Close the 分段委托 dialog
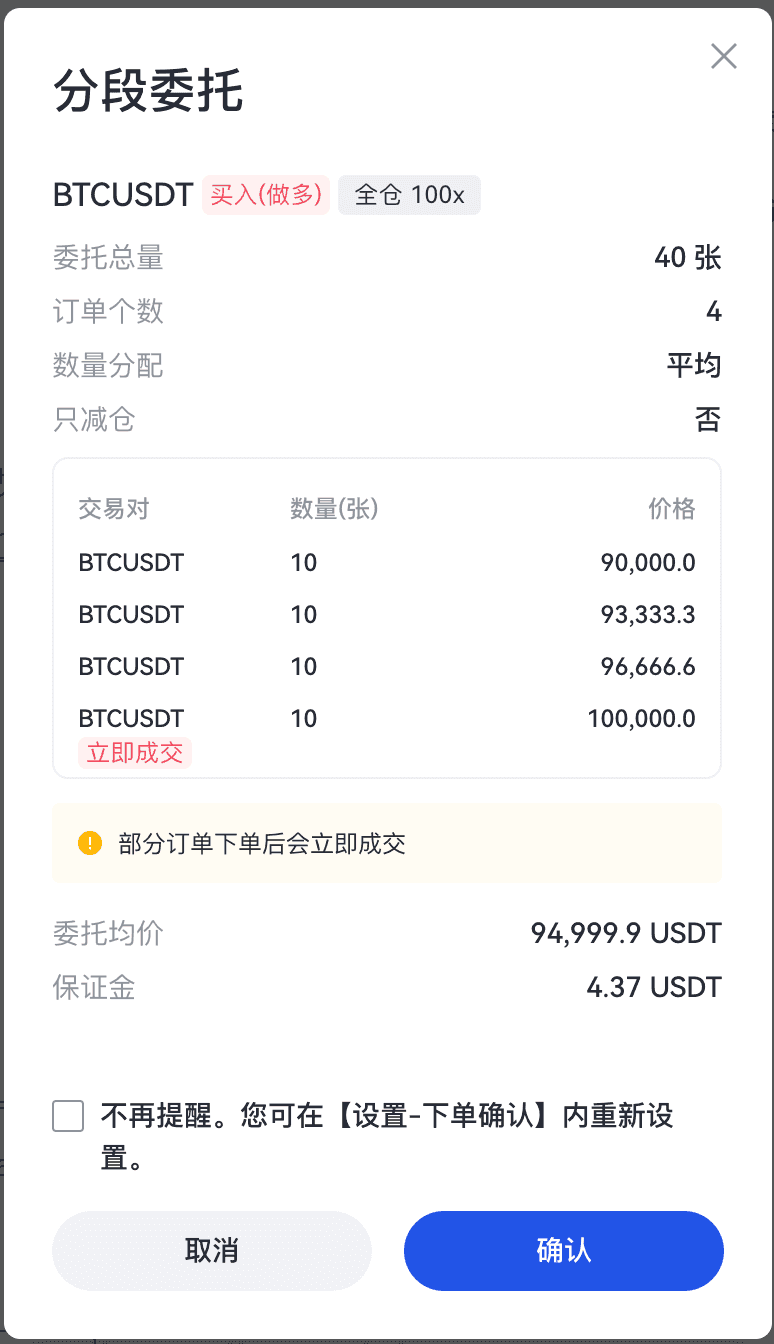 click(x=723, y=56)
